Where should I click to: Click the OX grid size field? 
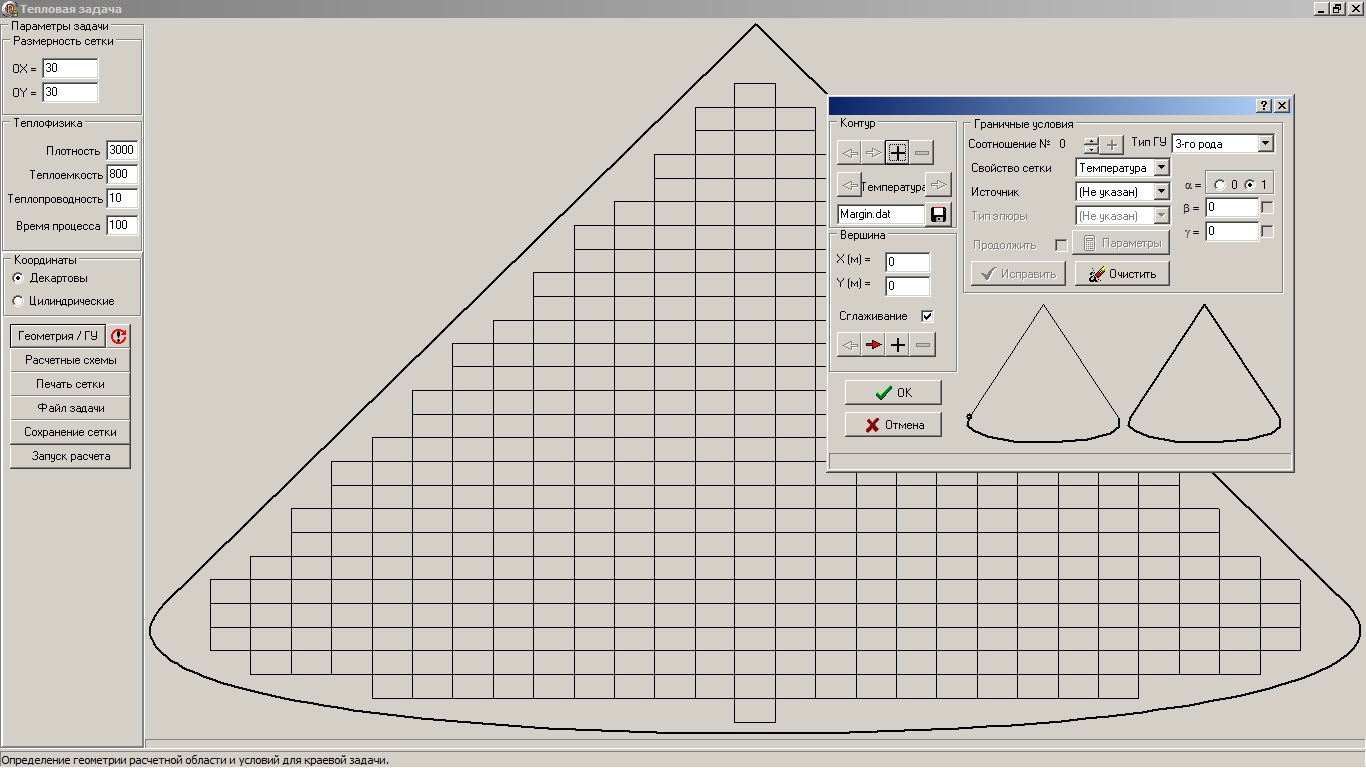point(70,68)
